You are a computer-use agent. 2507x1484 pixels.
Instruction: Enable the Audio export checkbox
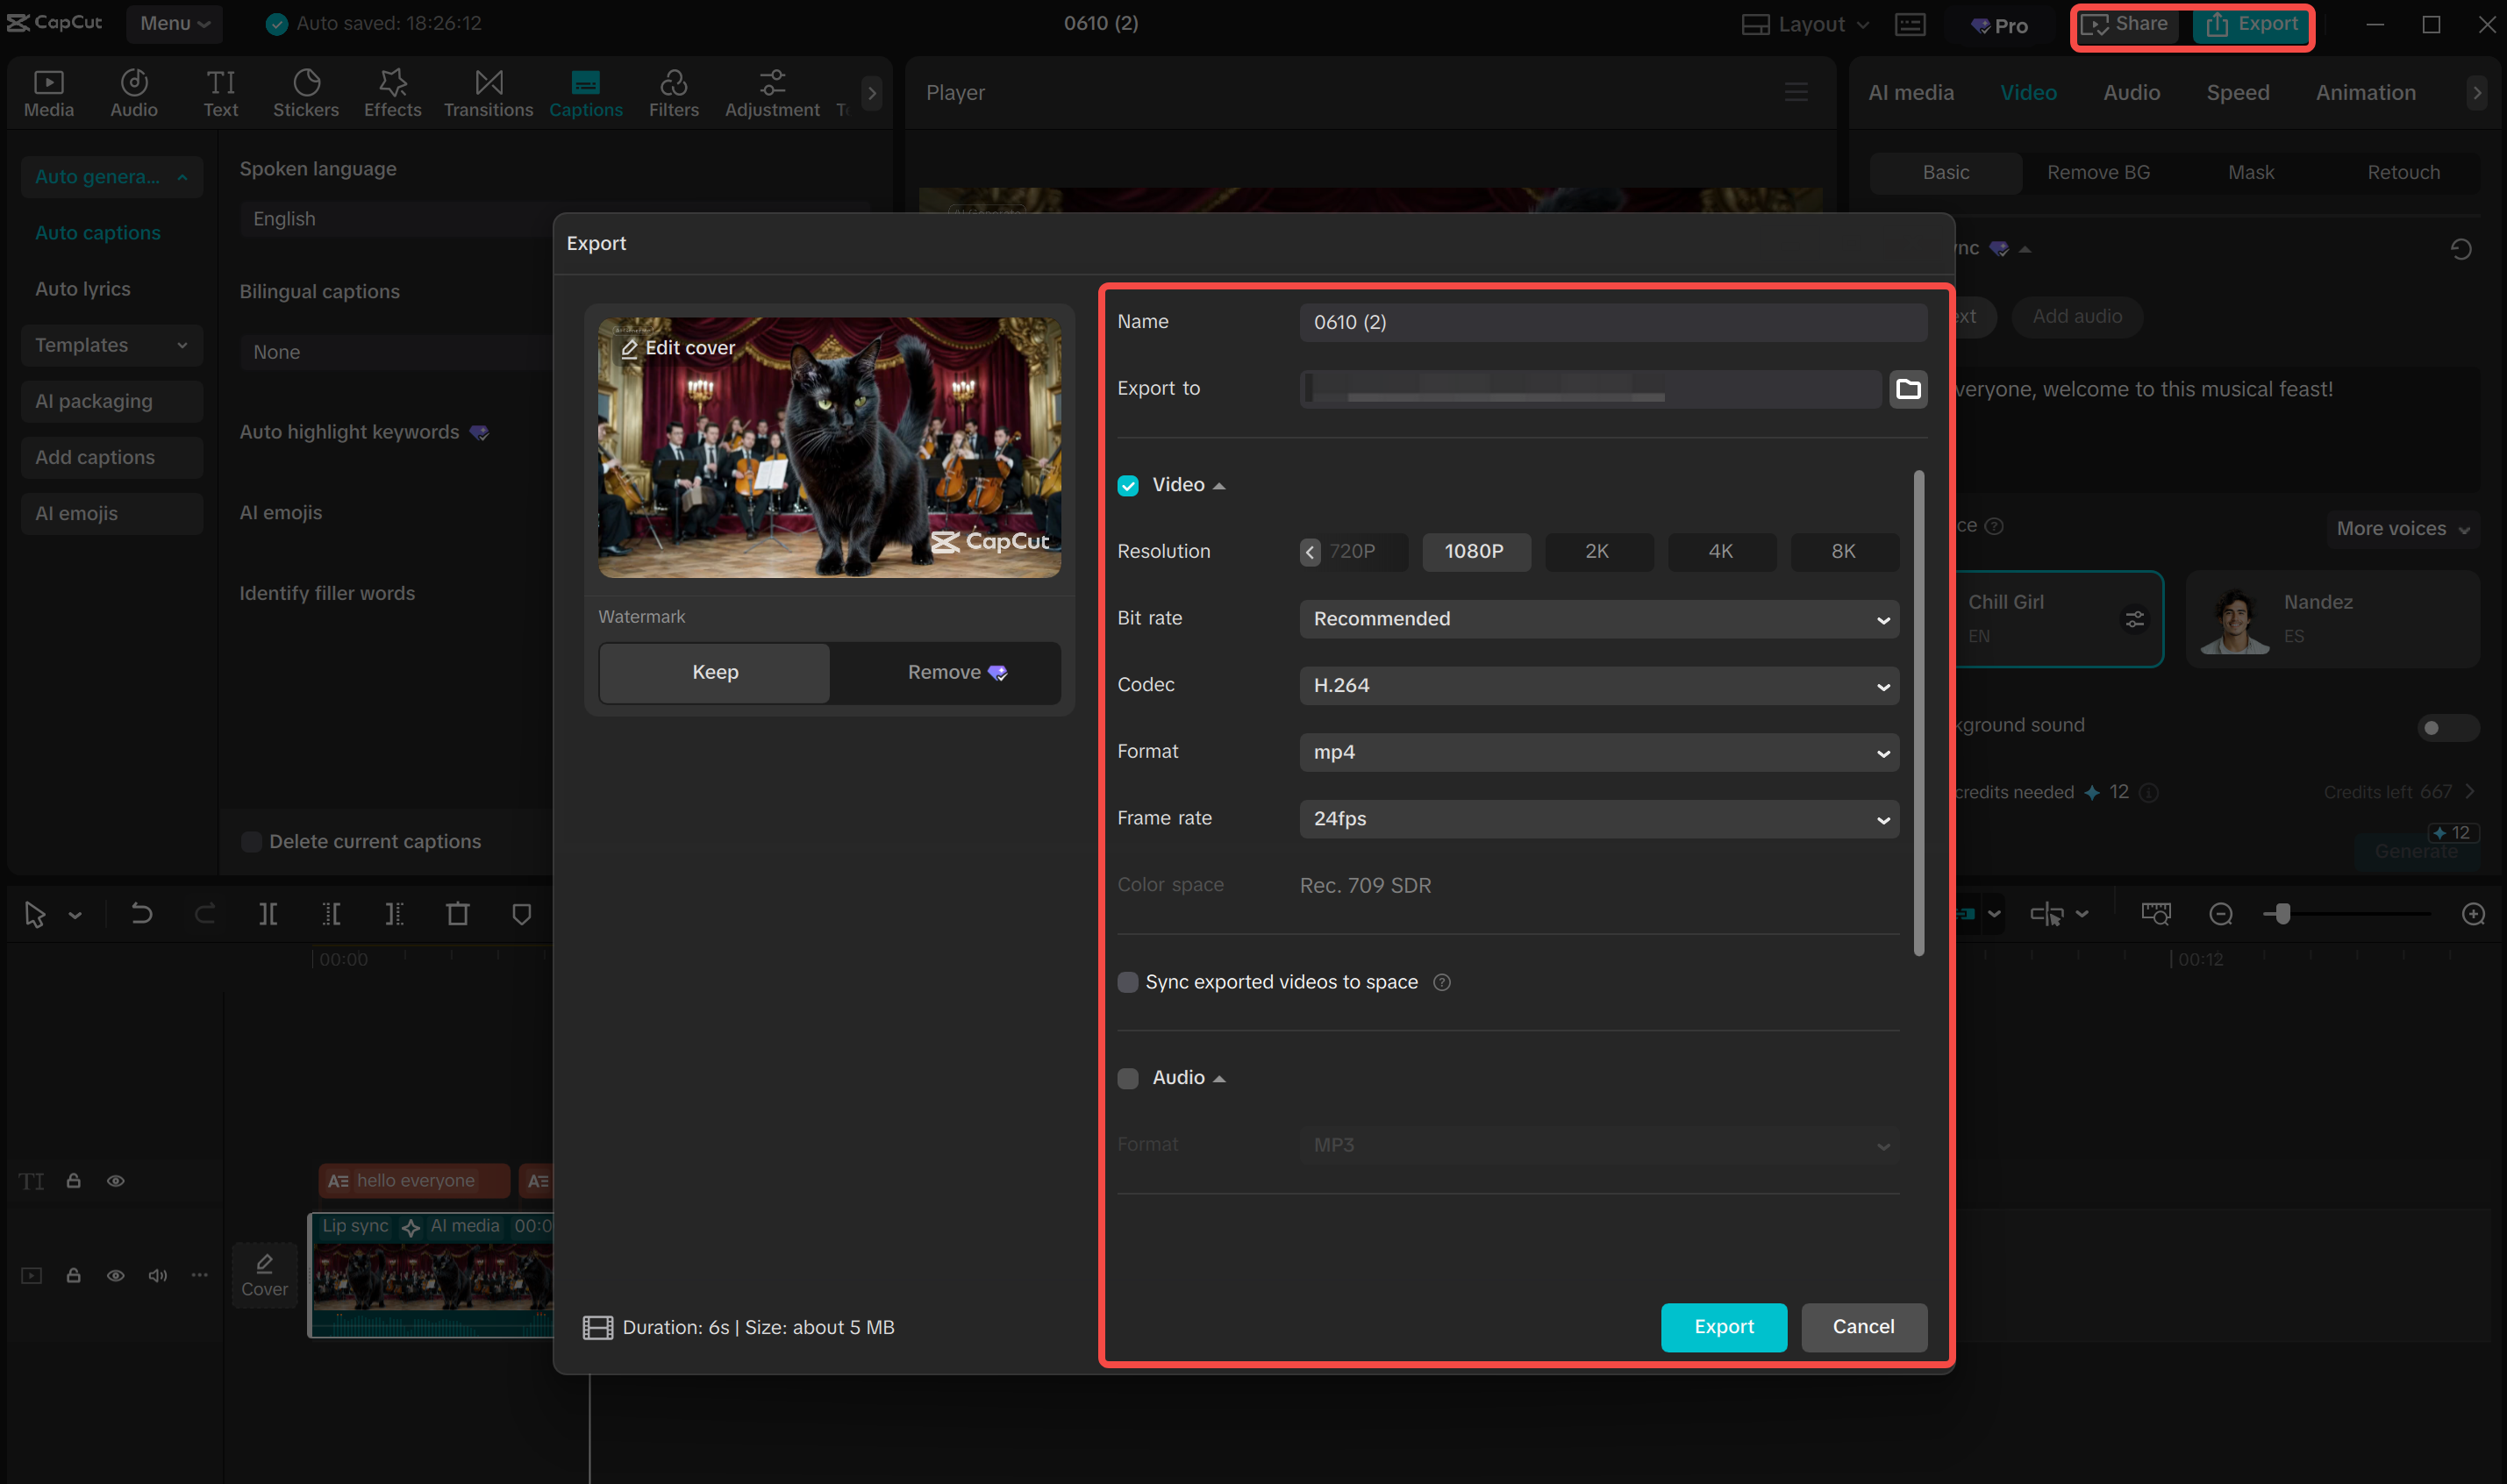coord(1127,1078)
